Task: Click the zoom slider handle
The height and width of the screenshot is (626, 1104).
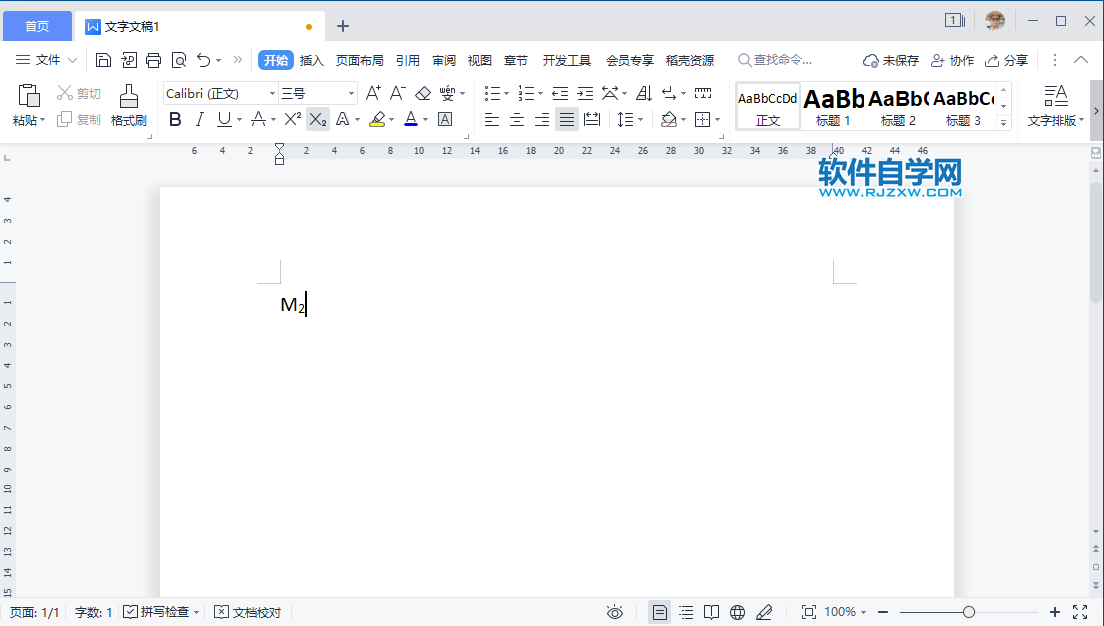Action: (x=968, y=612)
